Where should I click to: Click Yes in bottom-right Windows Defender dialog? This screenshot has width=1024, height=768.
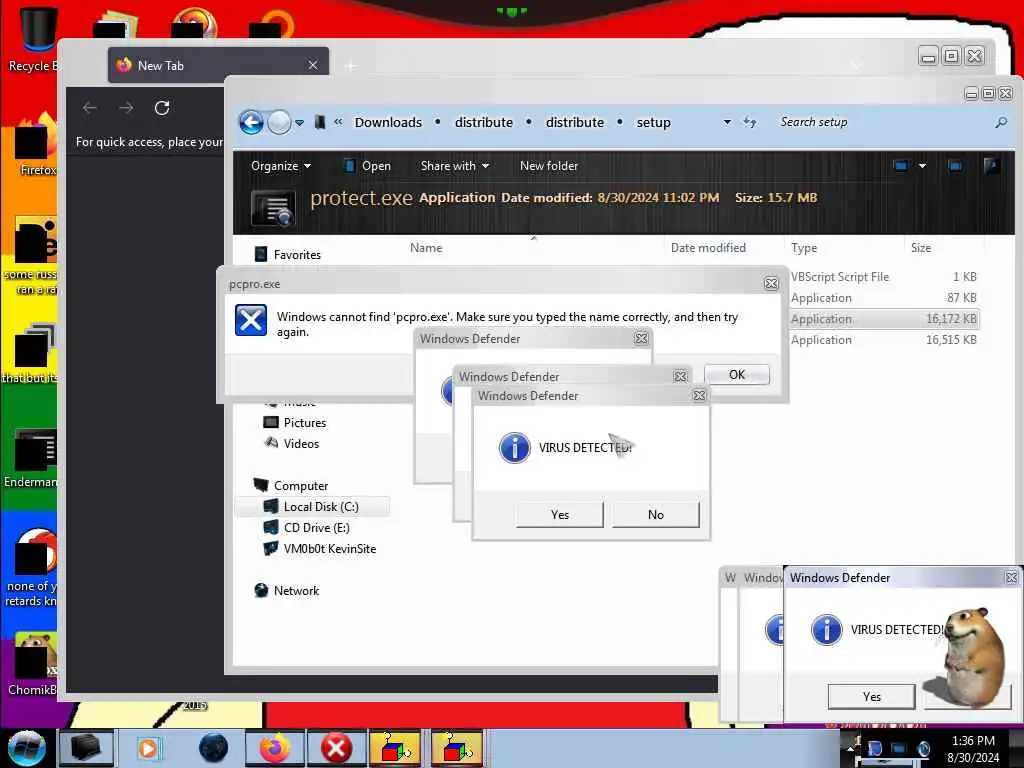point(871,697)
